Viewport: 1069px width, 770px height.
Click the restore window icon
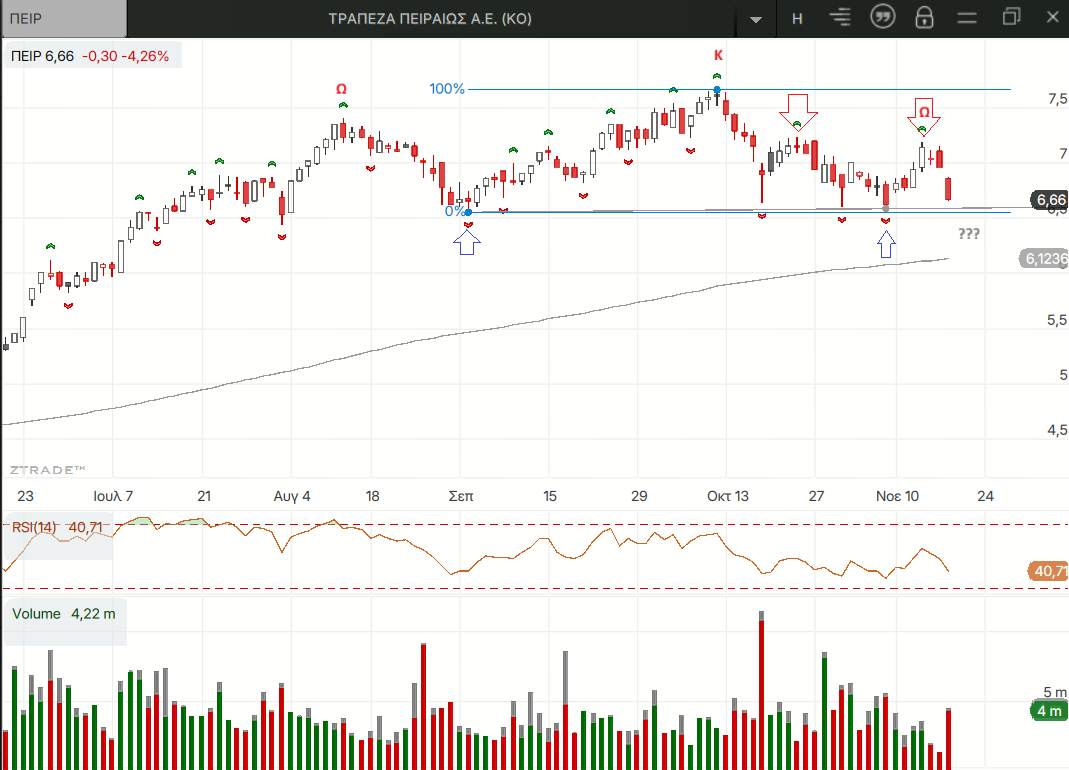[x=1011, y=17]
